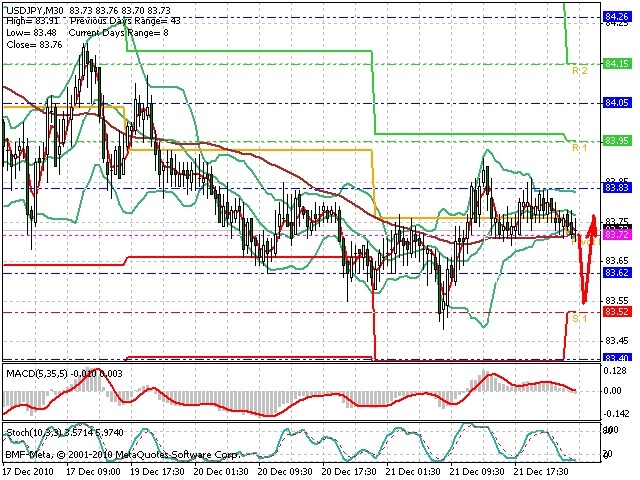The image size is (640, 480).
Task: Click the blue 83.62 price label
Action: (x=617, y=272)
